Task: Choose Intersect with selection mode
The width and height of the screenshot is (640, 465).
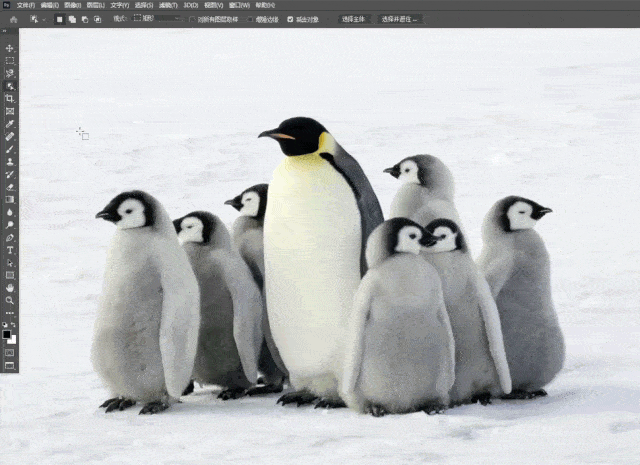Action: (x=98, y=19)
